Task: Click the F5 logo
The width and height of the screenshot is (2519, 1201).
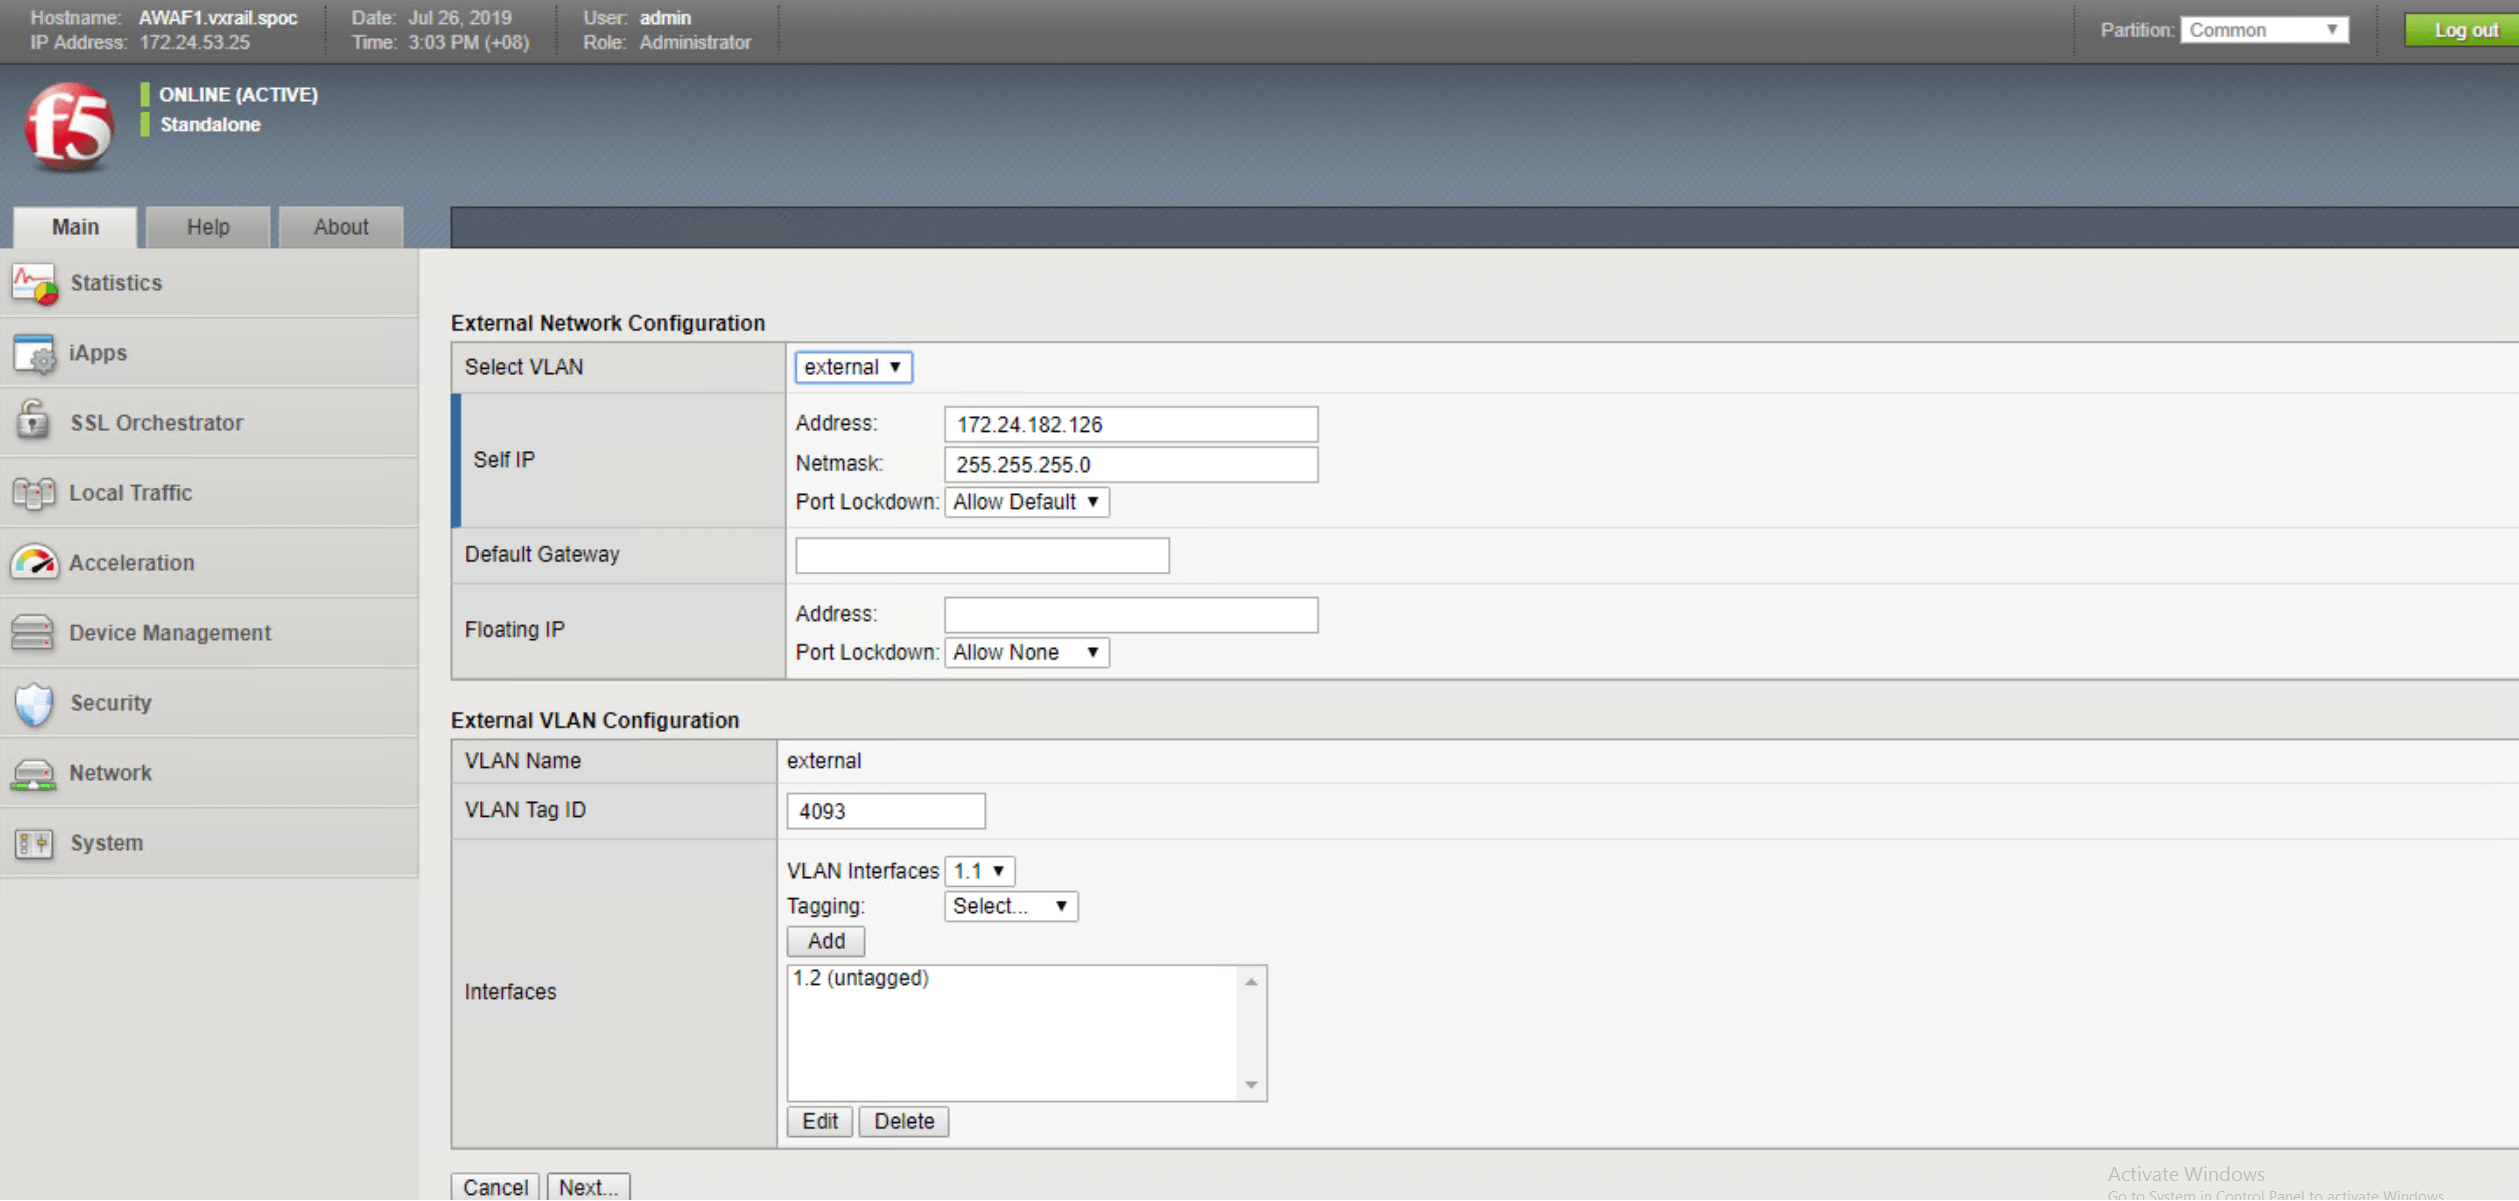Action: point(69,127)
